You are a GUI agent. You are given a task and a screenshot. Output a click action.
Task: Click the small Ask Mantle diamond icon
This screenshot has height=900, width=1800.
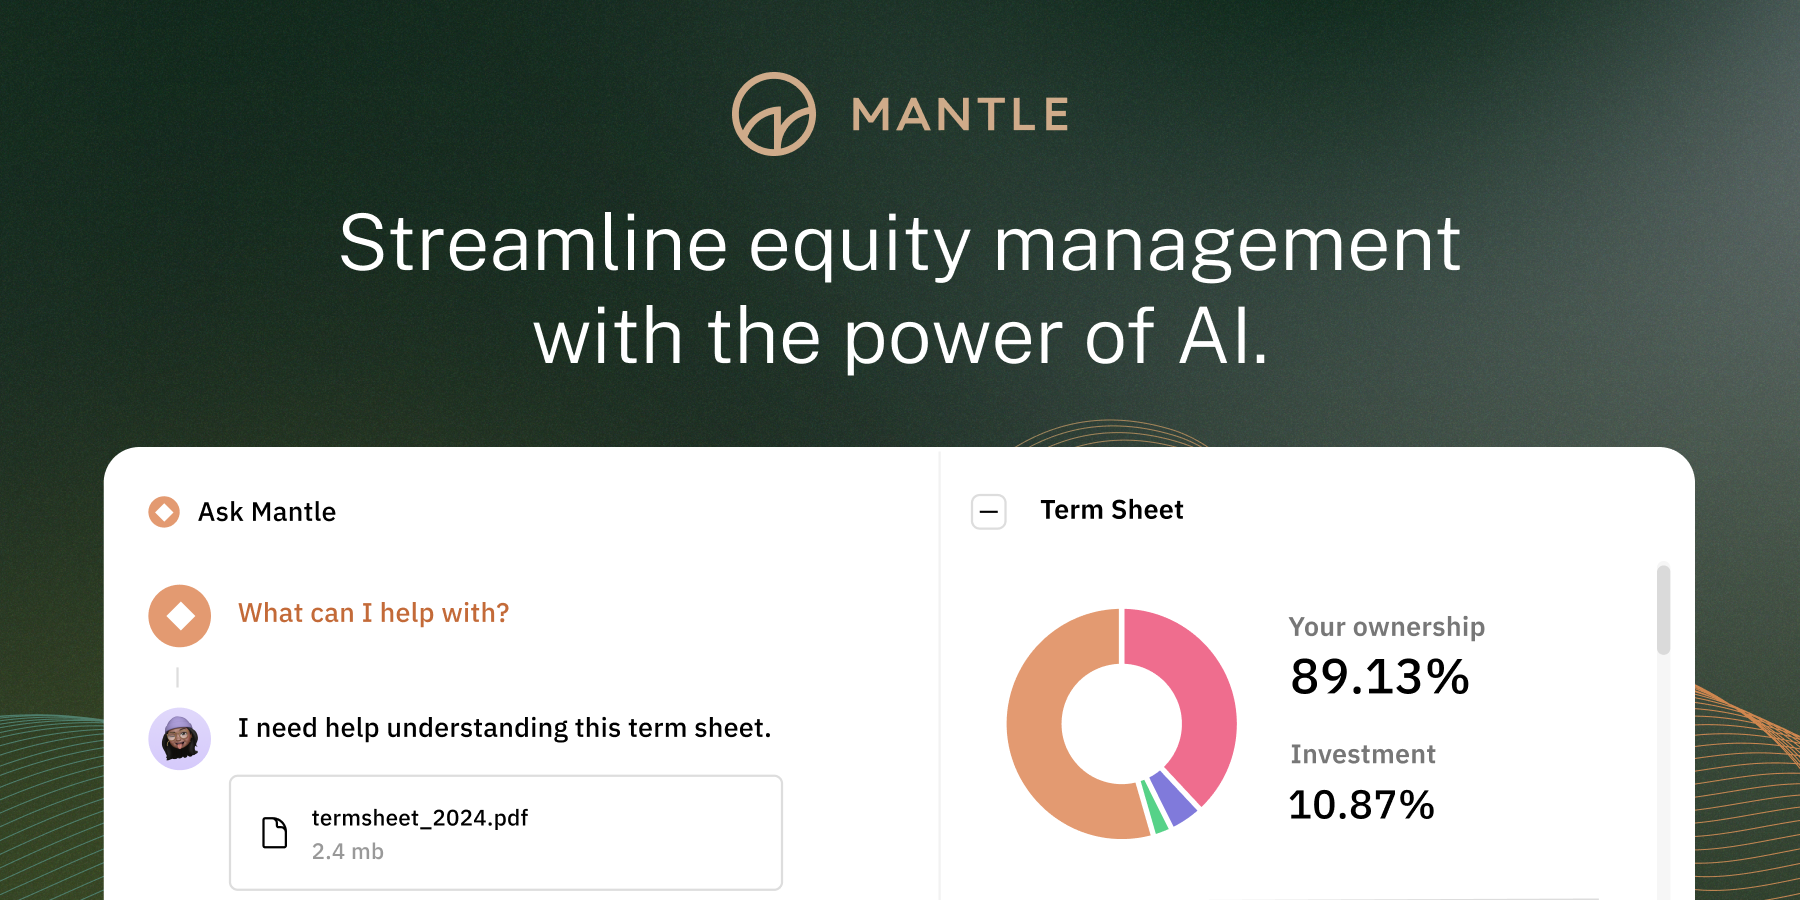164,512
